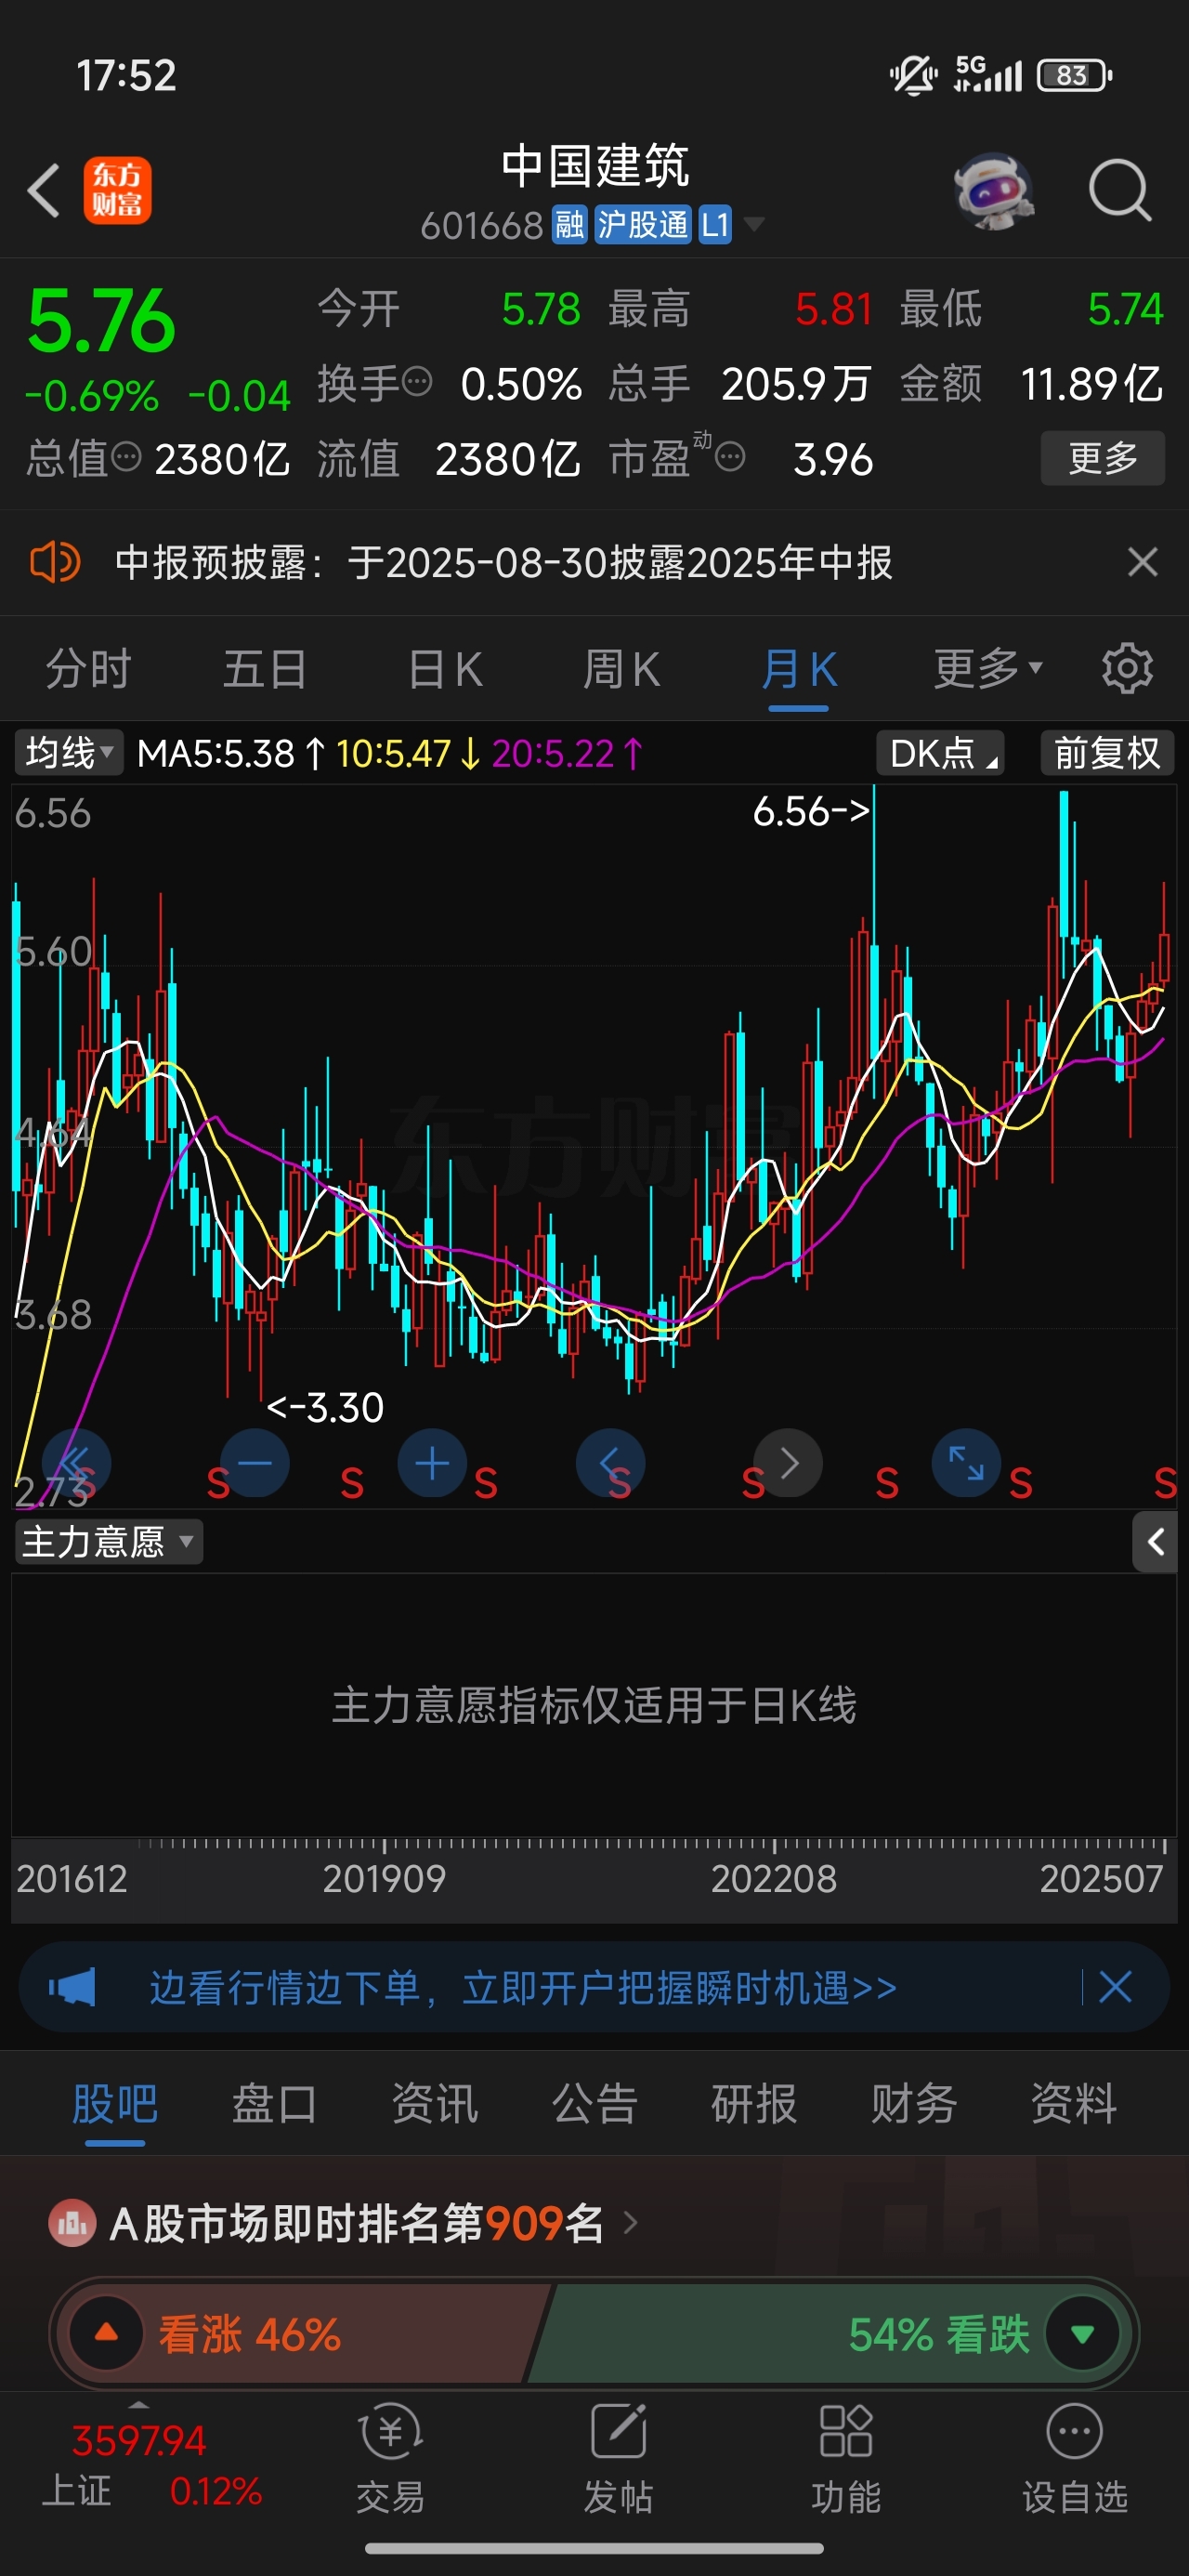
Task: Tap 更多 quote details button
Action: point(1103,458)
